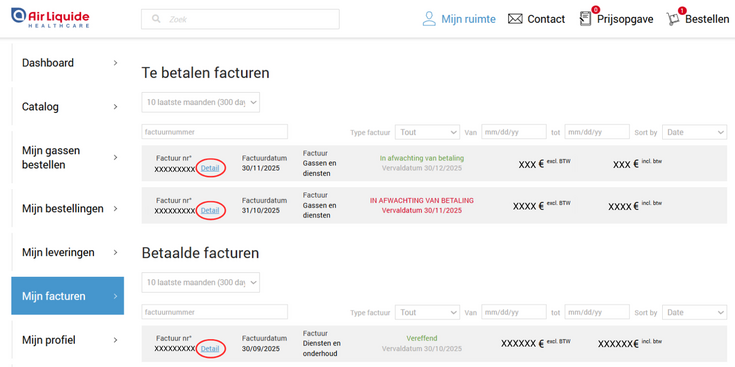Viewport: 735px width, 367px height.
Task: Open Sort by dropdown for unpaid invoices
Action: click(694, 132)
